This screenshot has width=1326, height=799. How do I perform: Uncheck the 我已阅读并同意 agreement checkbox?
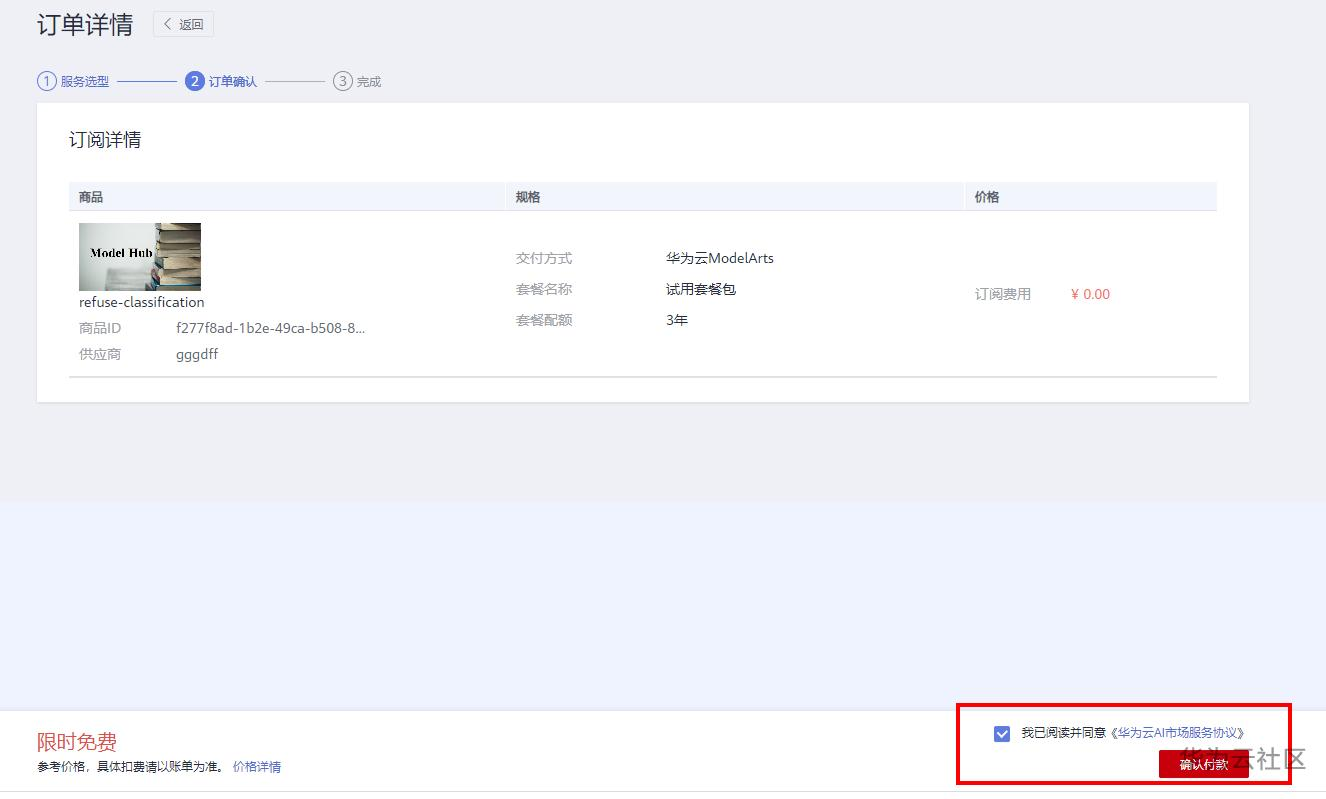[x=1002, y=734]
